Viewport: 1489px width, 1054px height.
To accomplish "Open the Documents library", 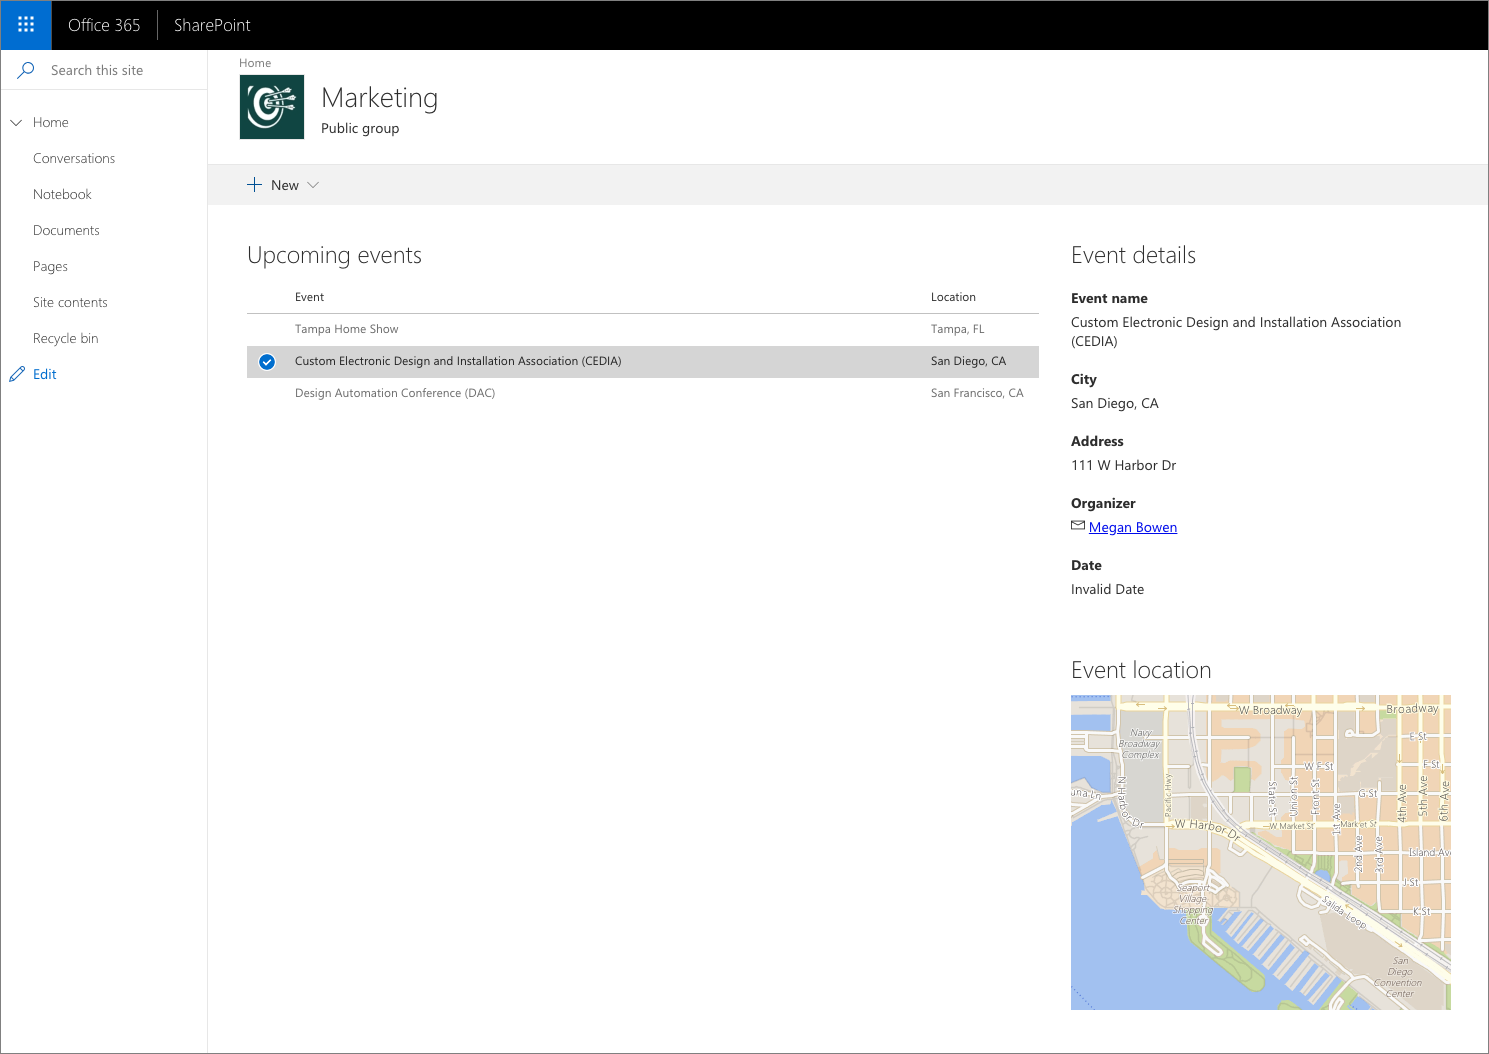I will point(66,230).
